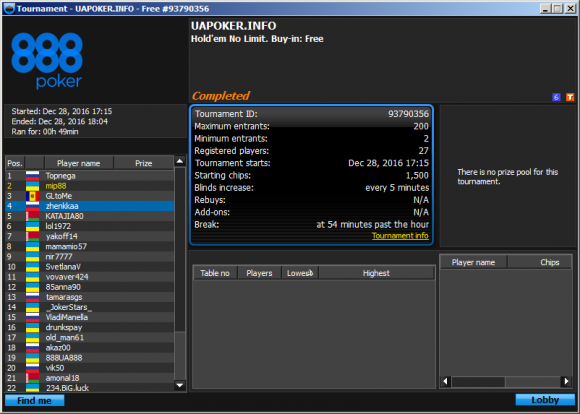The width and height of the screenshot is (580, 414).
Task: Click the UAPOKER.INFO tournament title
Action: tap(233, 26)
